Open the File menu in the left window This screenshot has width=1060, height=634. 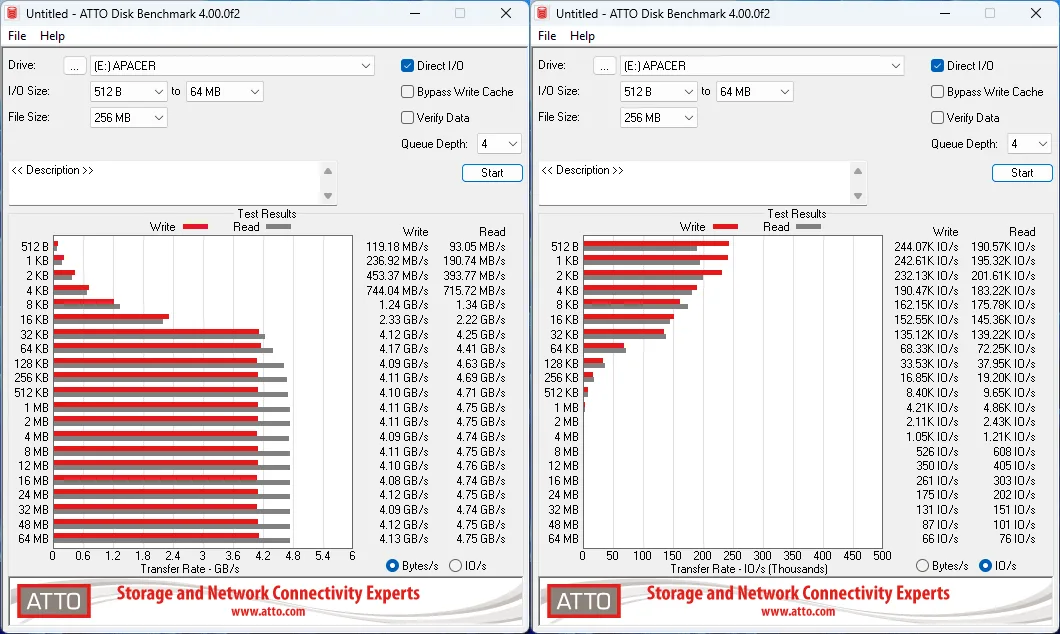click(17, 36)
